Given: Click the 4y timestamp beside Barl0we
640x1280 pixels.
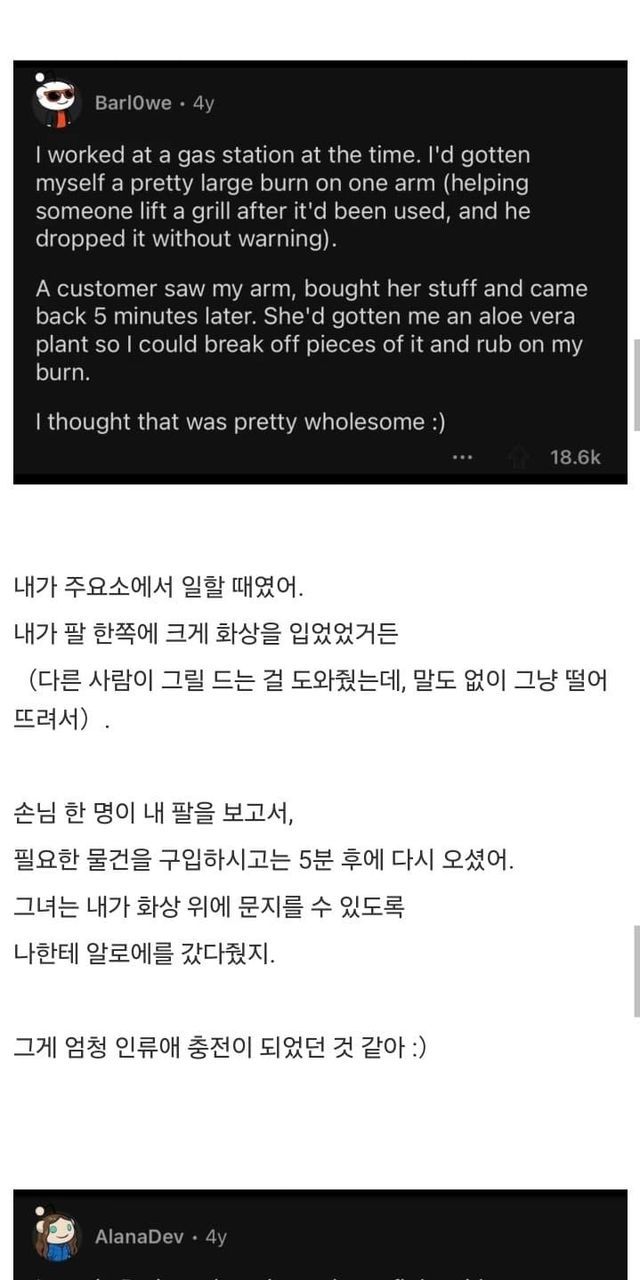Looking at the screenshot, I should (x=203, y=103).
